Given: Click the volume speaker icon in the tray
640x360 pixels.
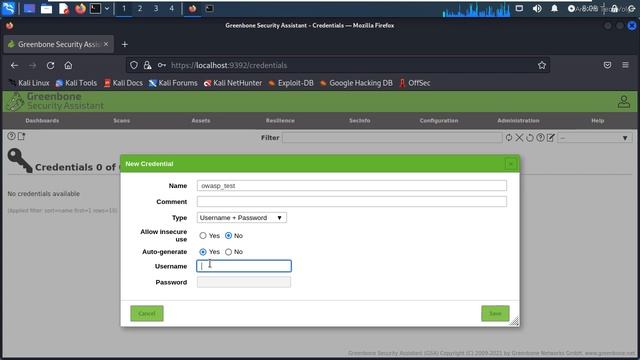Looking at the screenshot, I should pos(537,9).
